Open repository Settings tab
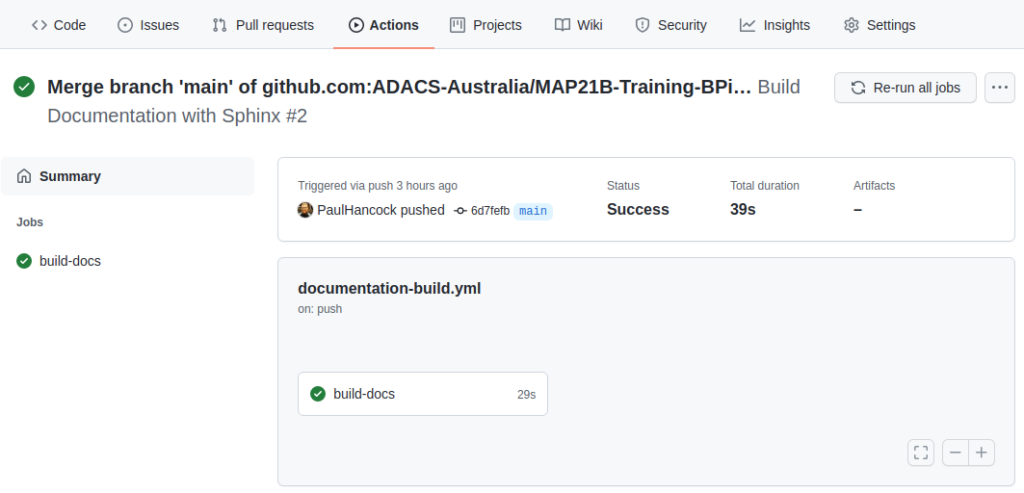The image size is (1024, 493). 880,25
